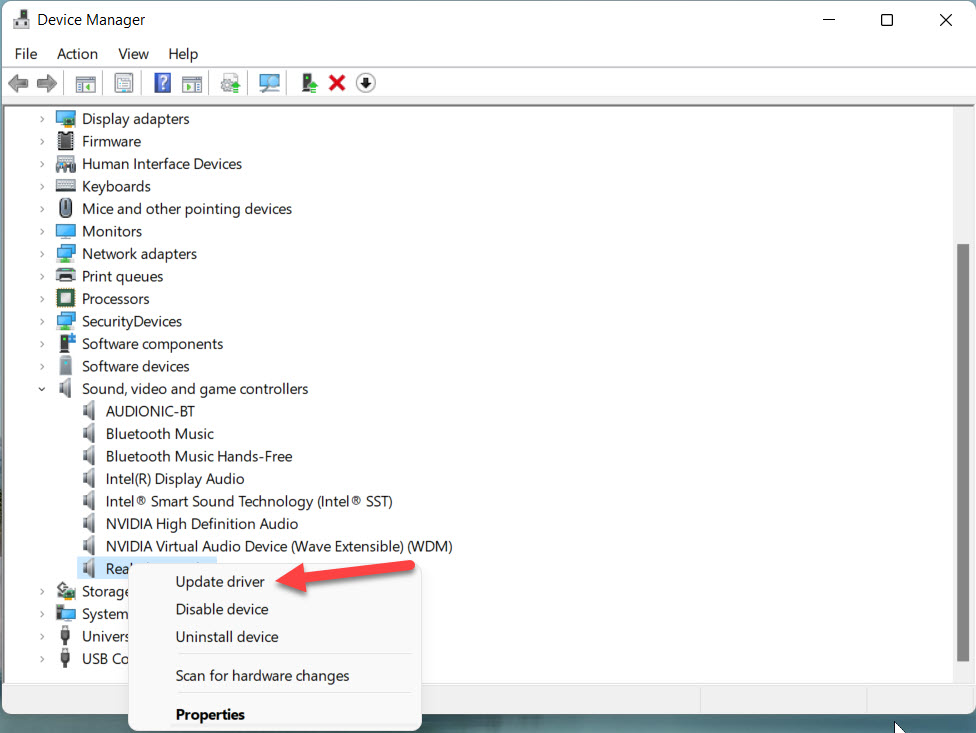
Task: Expand the Network adapters category
Action: point(41,253)
